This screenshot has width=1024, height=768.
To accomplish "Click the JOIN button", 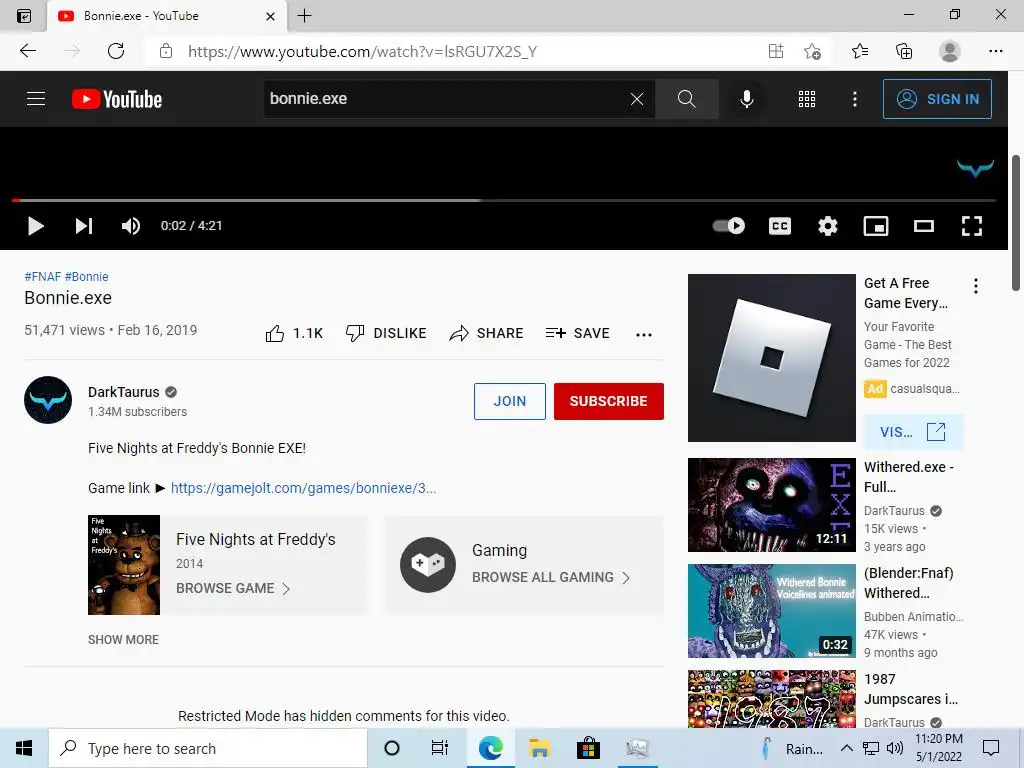I will pos(509,401).
